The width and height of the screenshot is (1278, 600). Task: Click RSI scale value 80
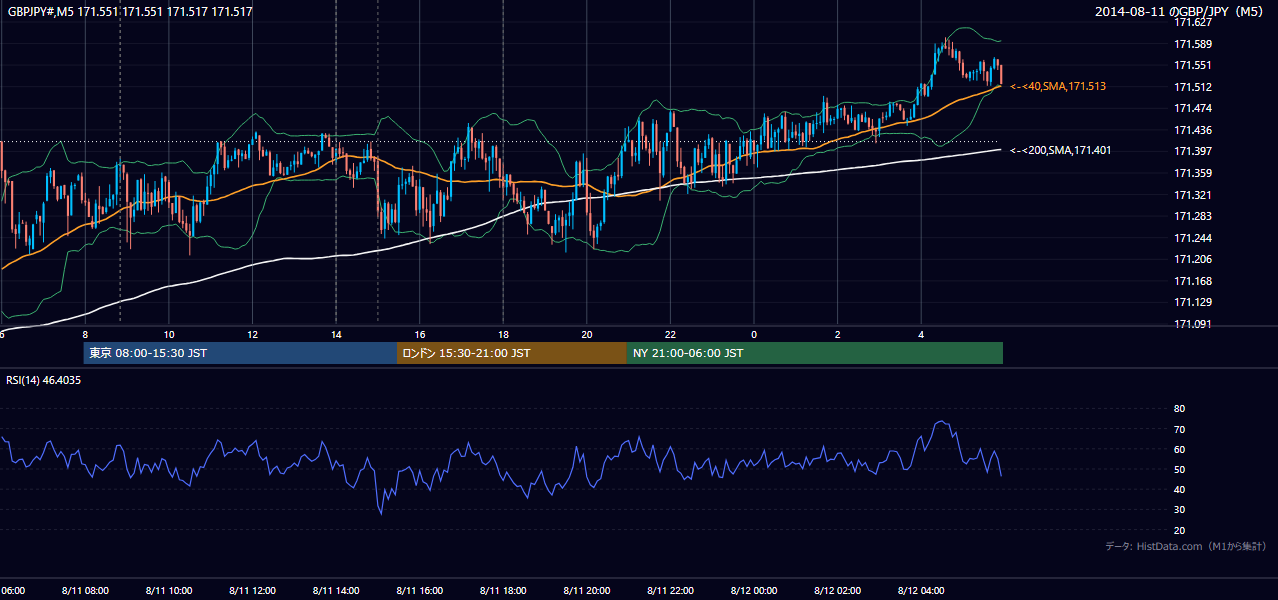tap(1179, 409)
